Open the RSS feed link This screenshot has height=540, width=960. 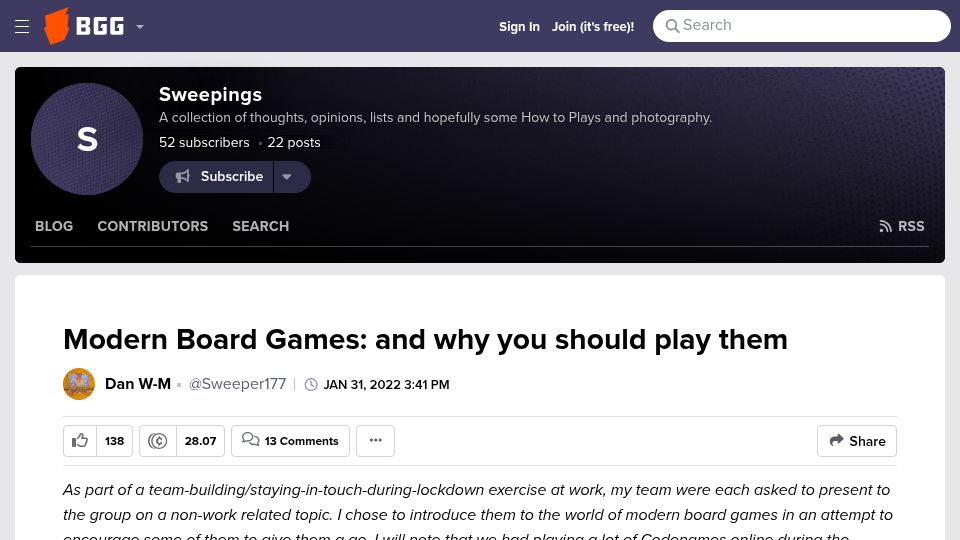(902, 226)
